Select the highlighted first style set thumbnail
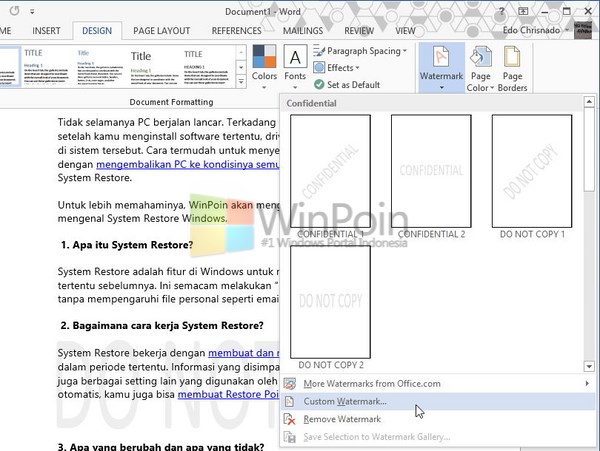 [x=9, y=67]
